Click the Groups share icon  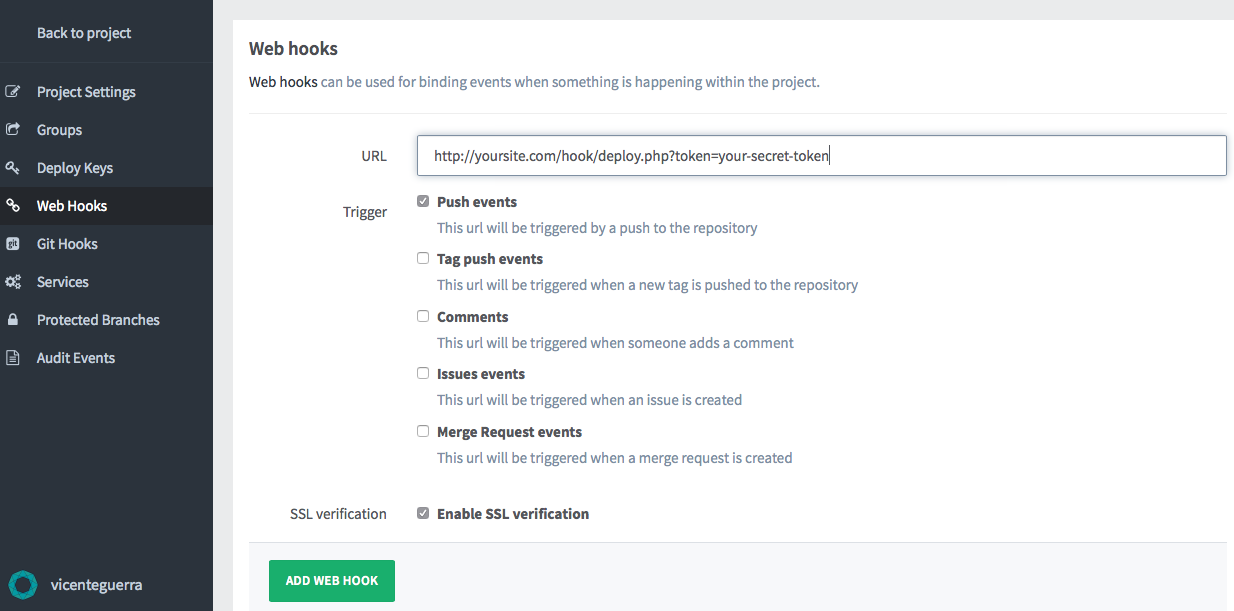point(13,130)
